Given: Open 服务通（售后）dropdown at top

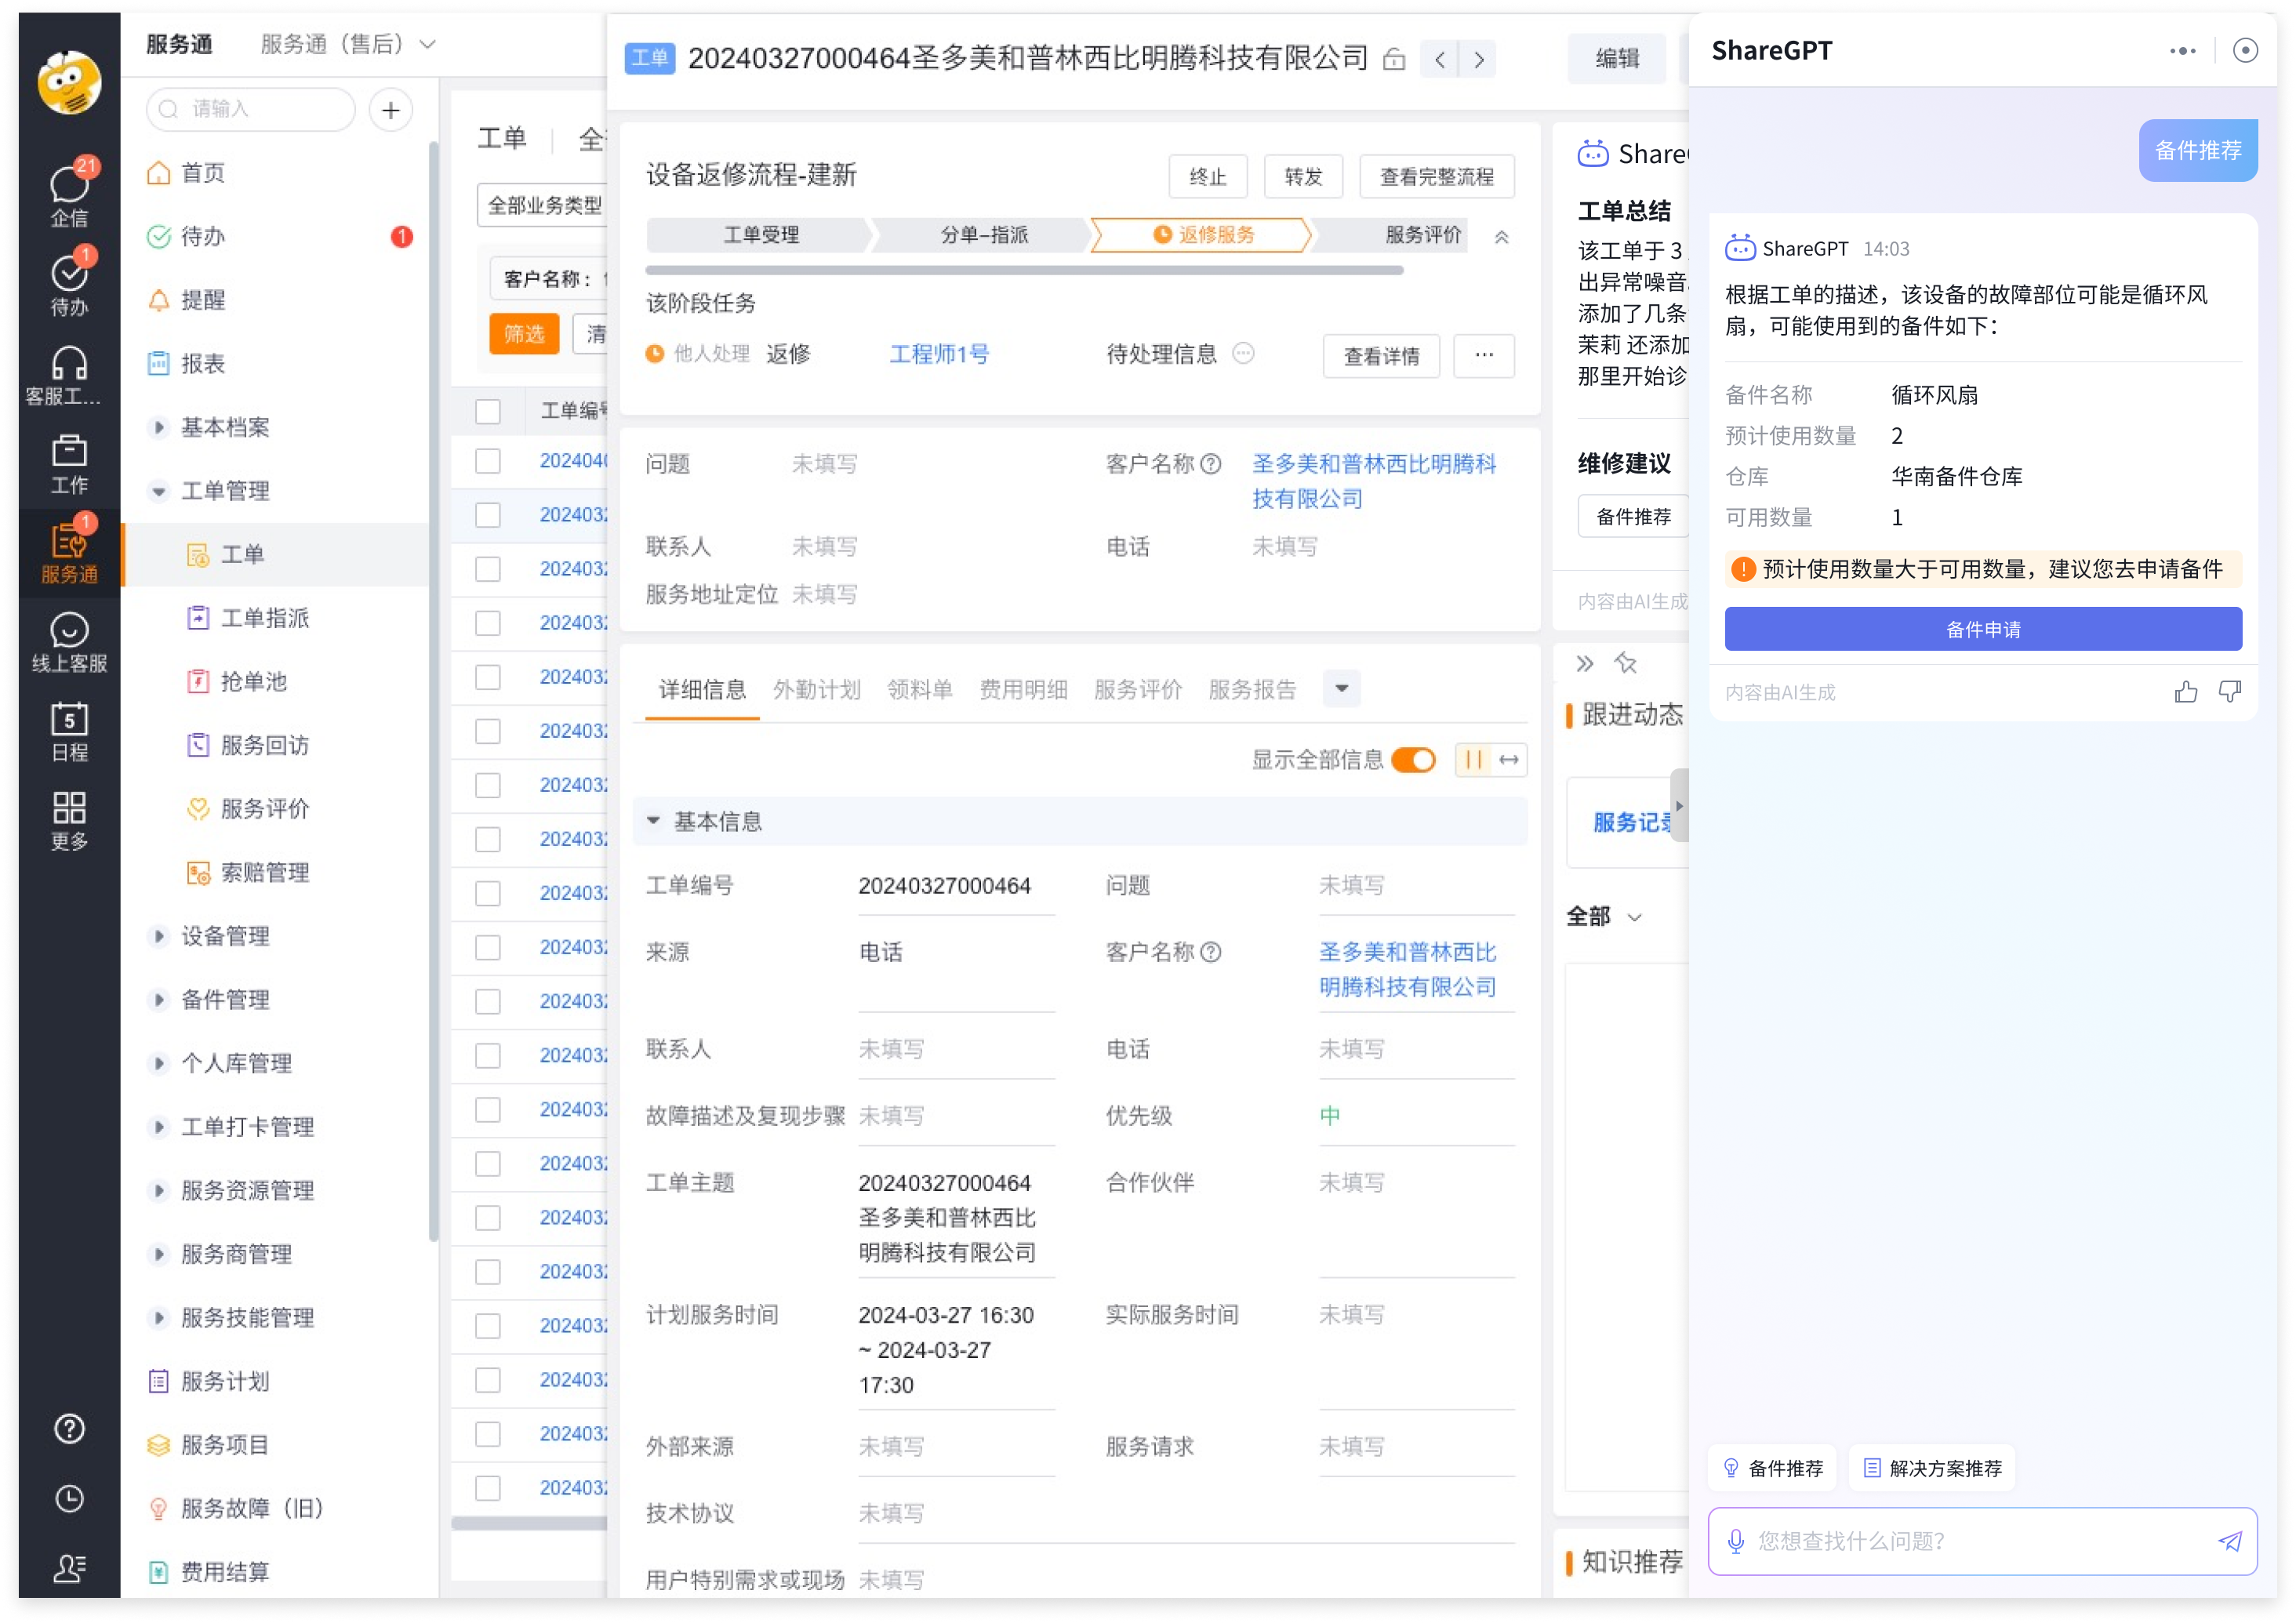Looking at the screenshot, I should [348, 44].
